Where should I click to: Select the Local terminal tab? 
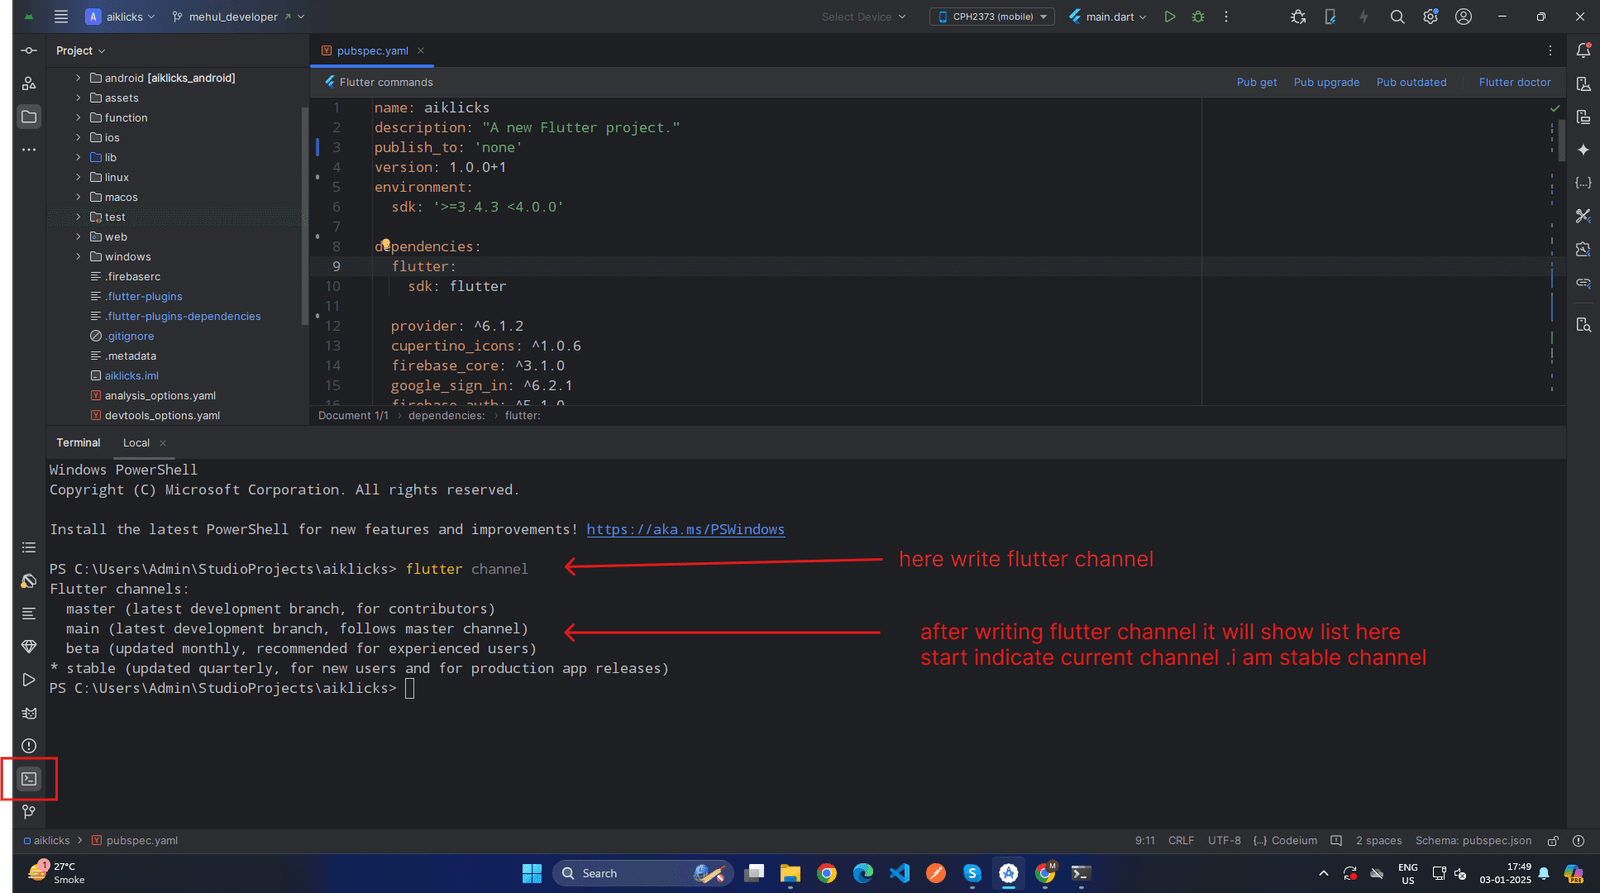(x=136, y=443)
